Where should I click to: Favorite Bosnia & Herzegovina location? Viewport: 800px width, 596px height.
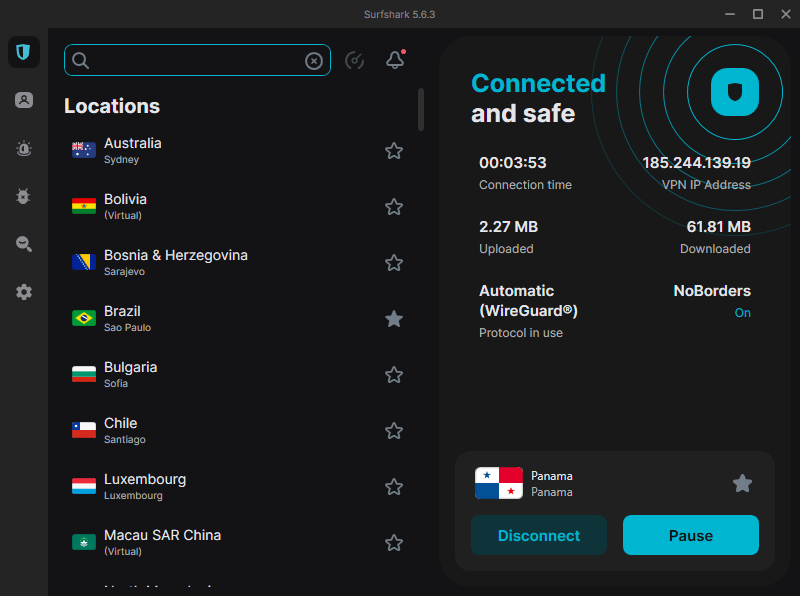[394, 263]
